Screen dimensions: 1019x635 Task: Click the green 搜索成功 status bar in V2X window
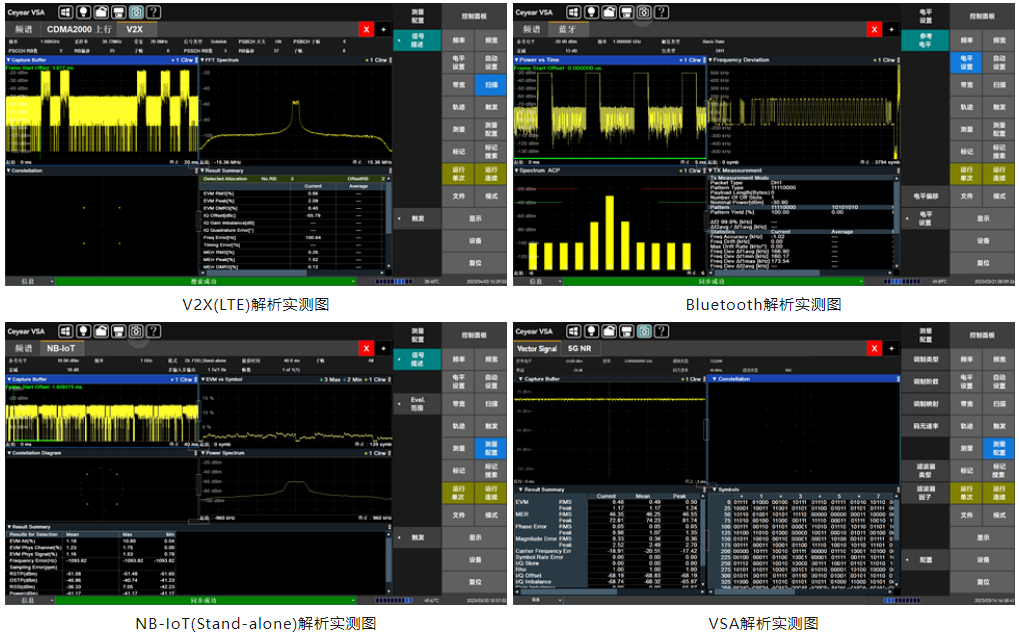[204, 282]
